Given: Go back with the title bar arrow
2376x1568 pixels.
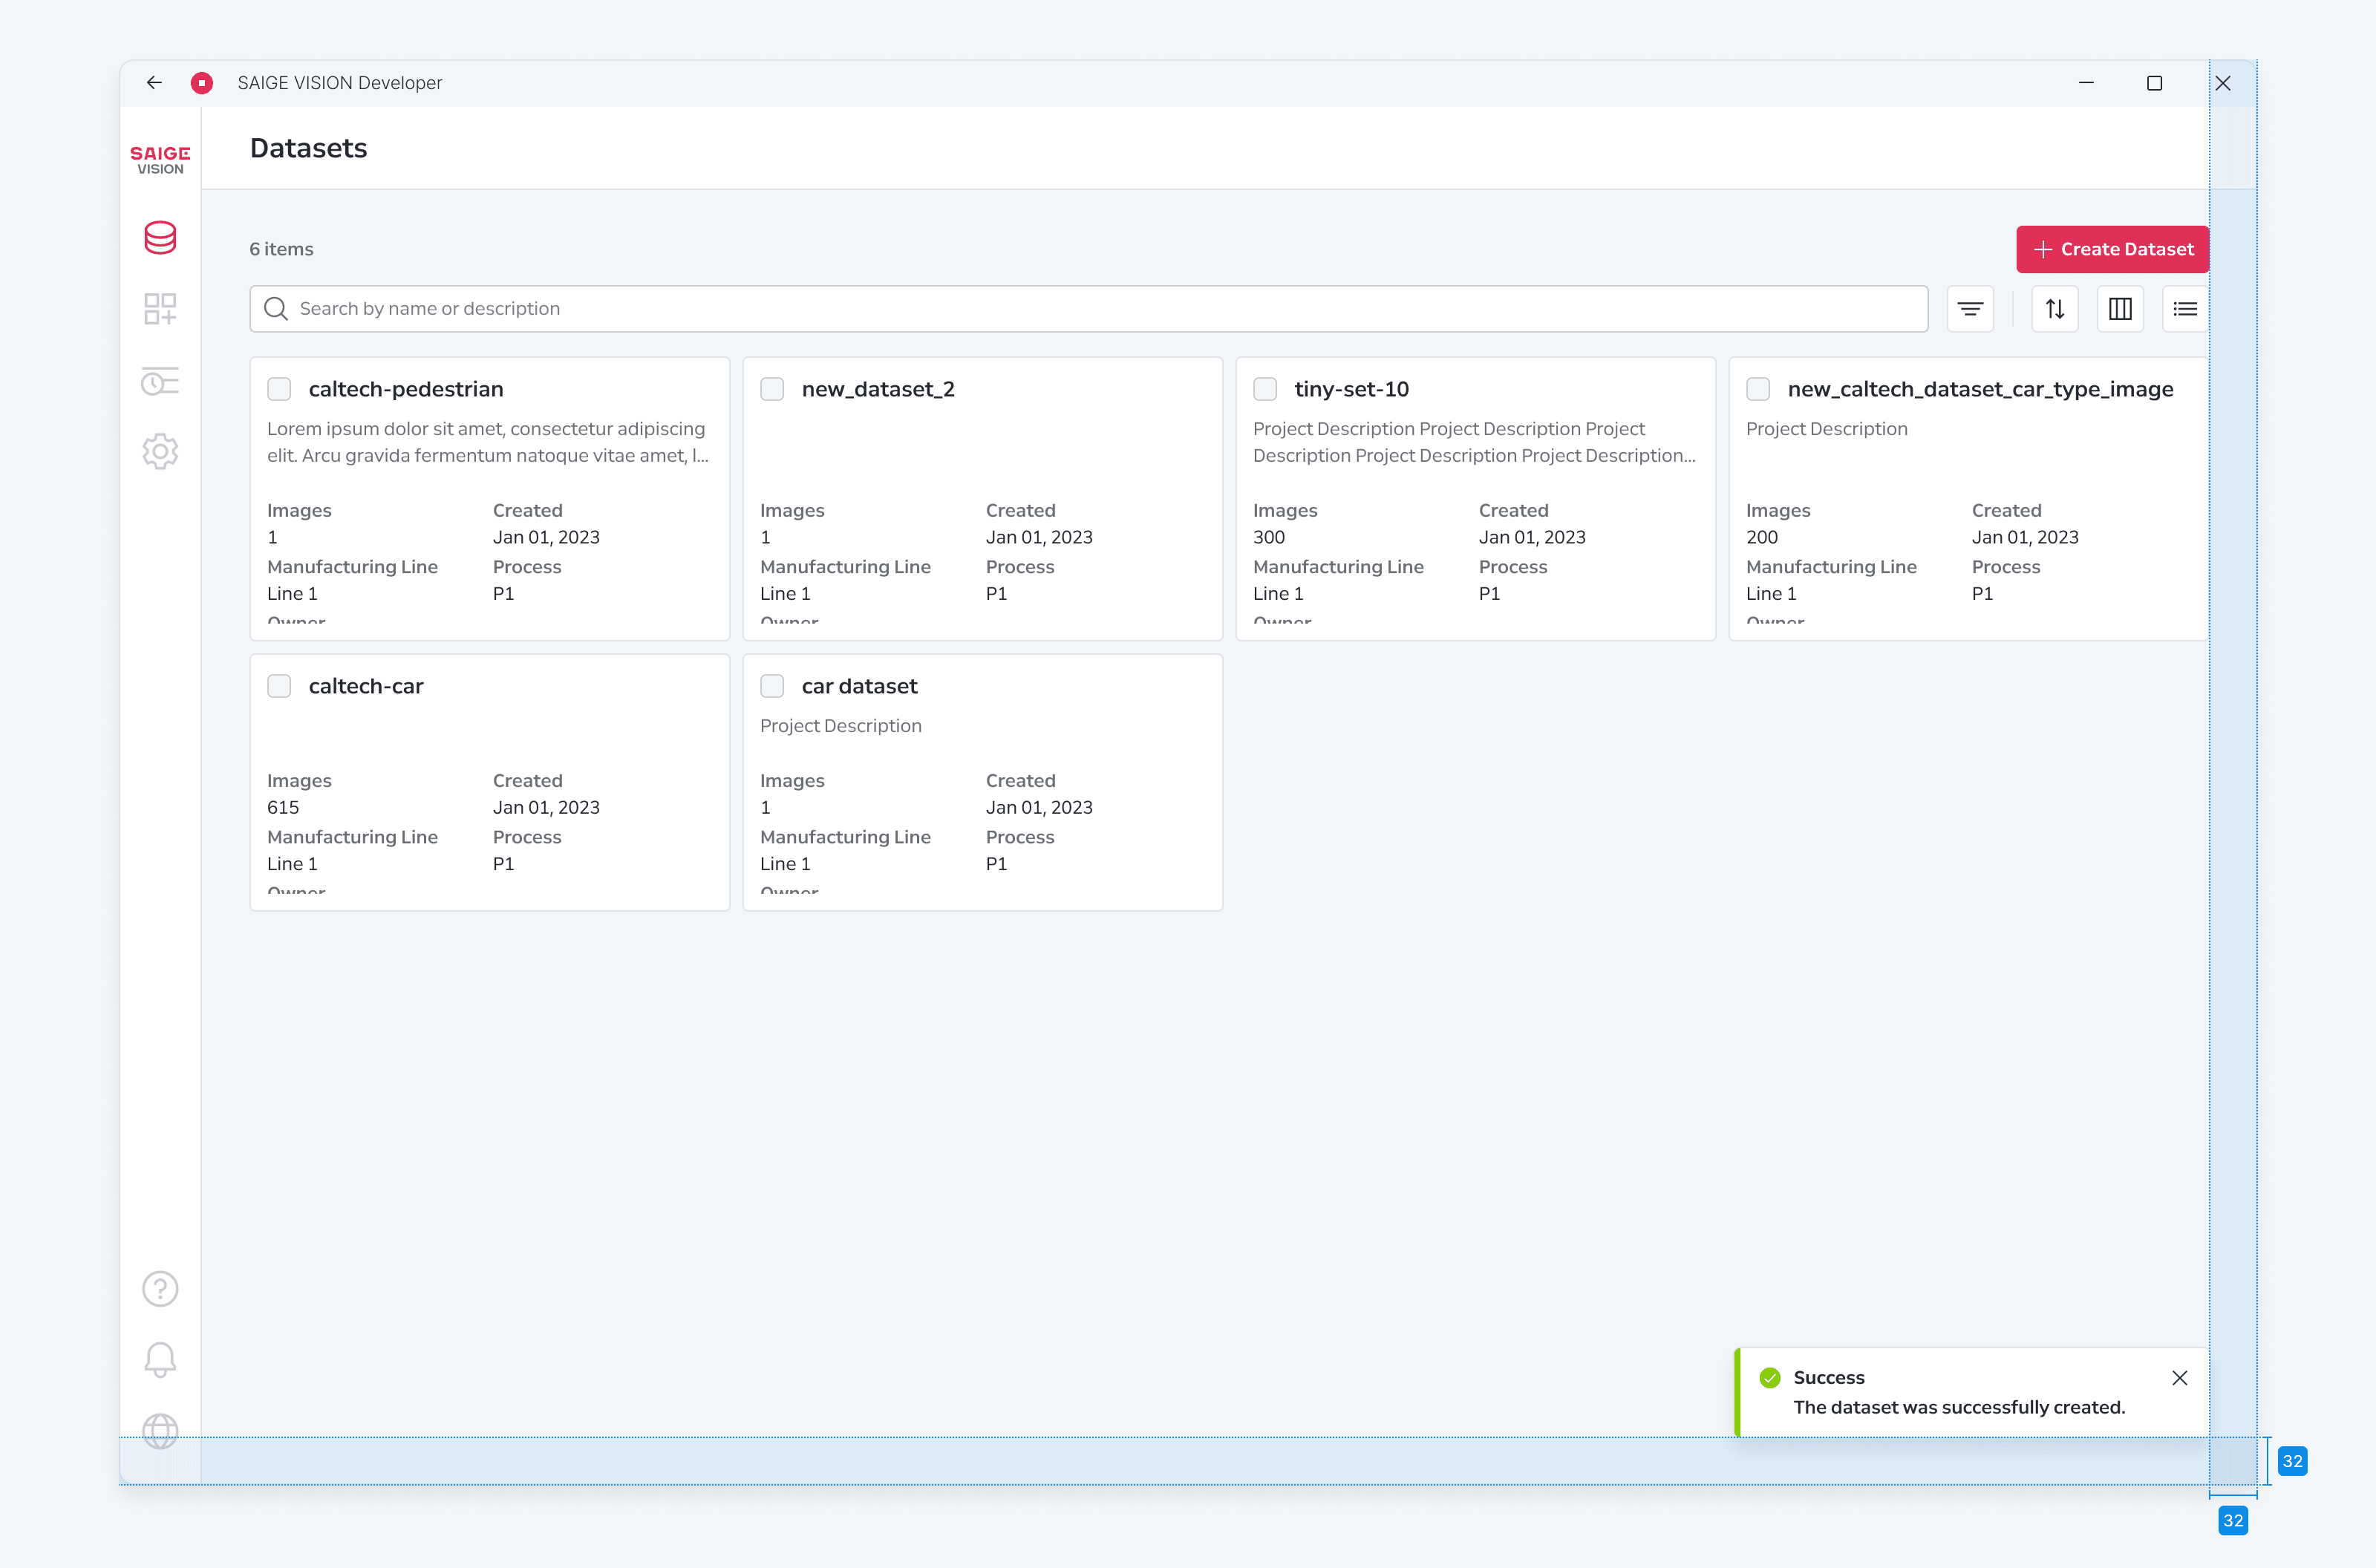Looking at the screenshot, I should 154,83.
